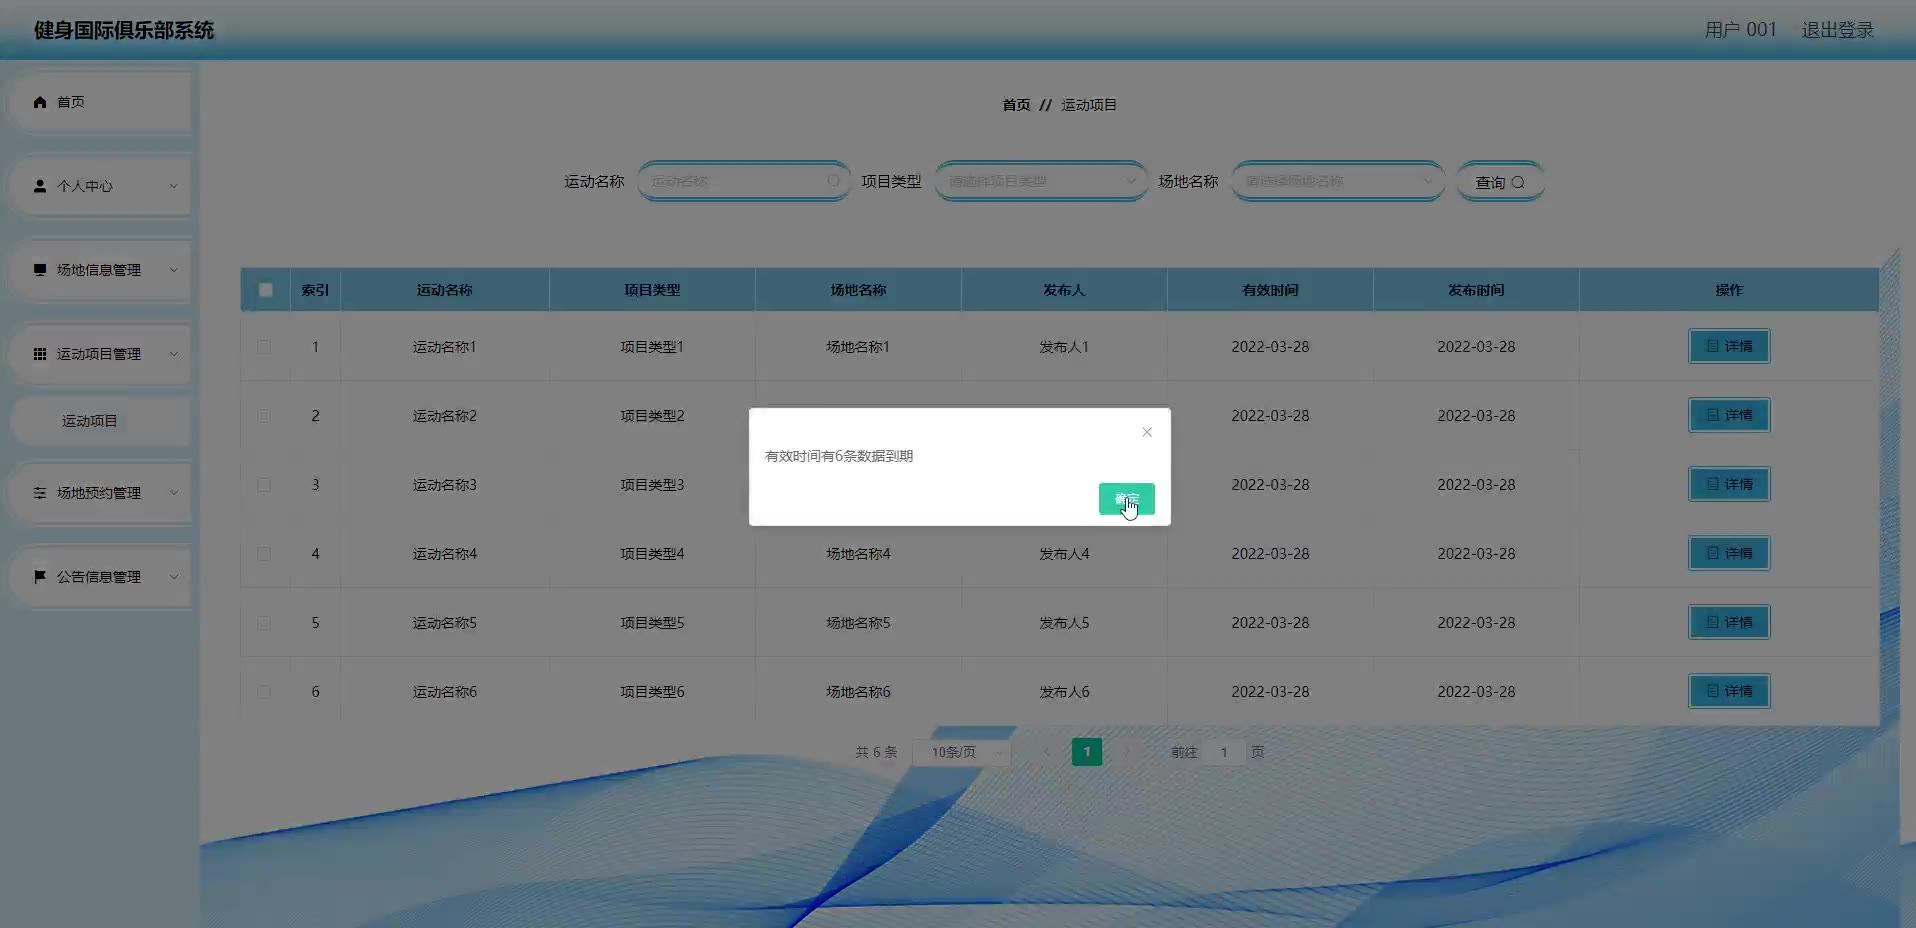Toggle the select-all checkbox in table header
The width and height of the screenshot is (1916, 928).
point(265,290)
